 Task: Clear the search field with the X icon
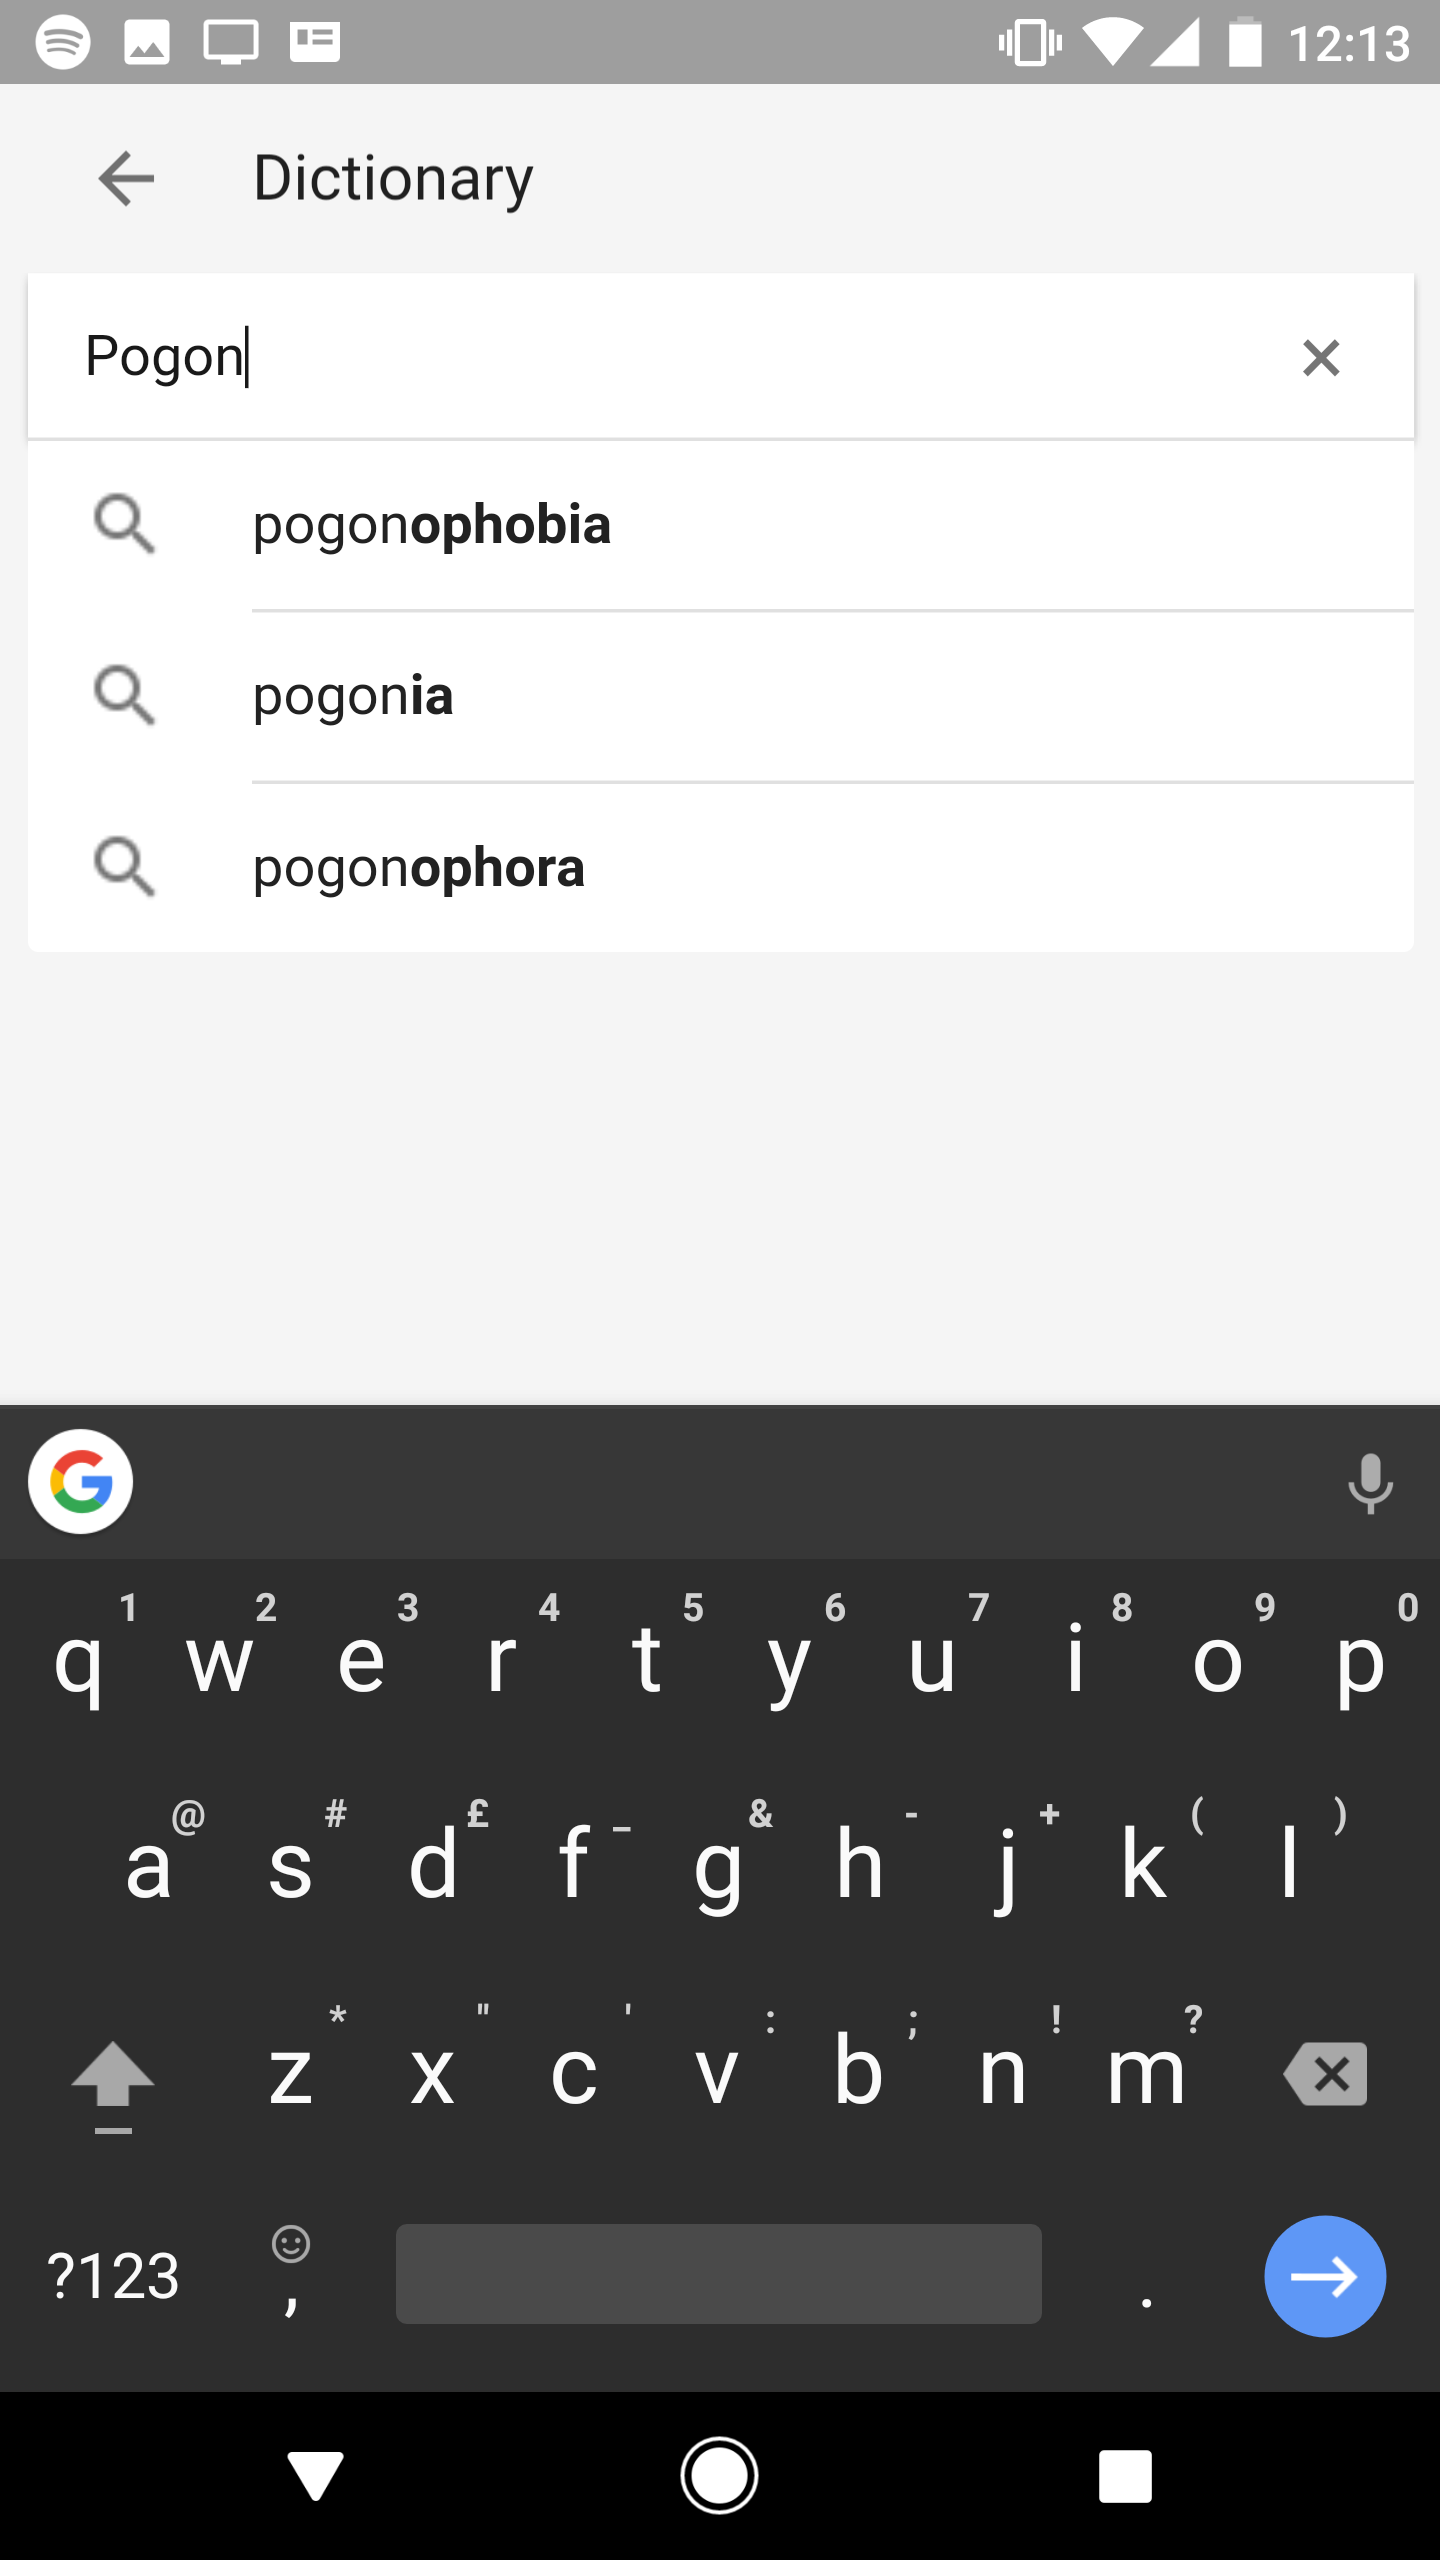click(x=1320, y=357)
